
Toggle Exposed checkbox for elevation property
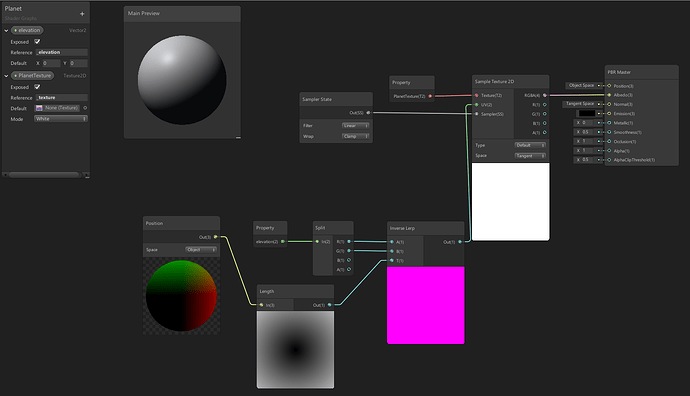(37, 41)
